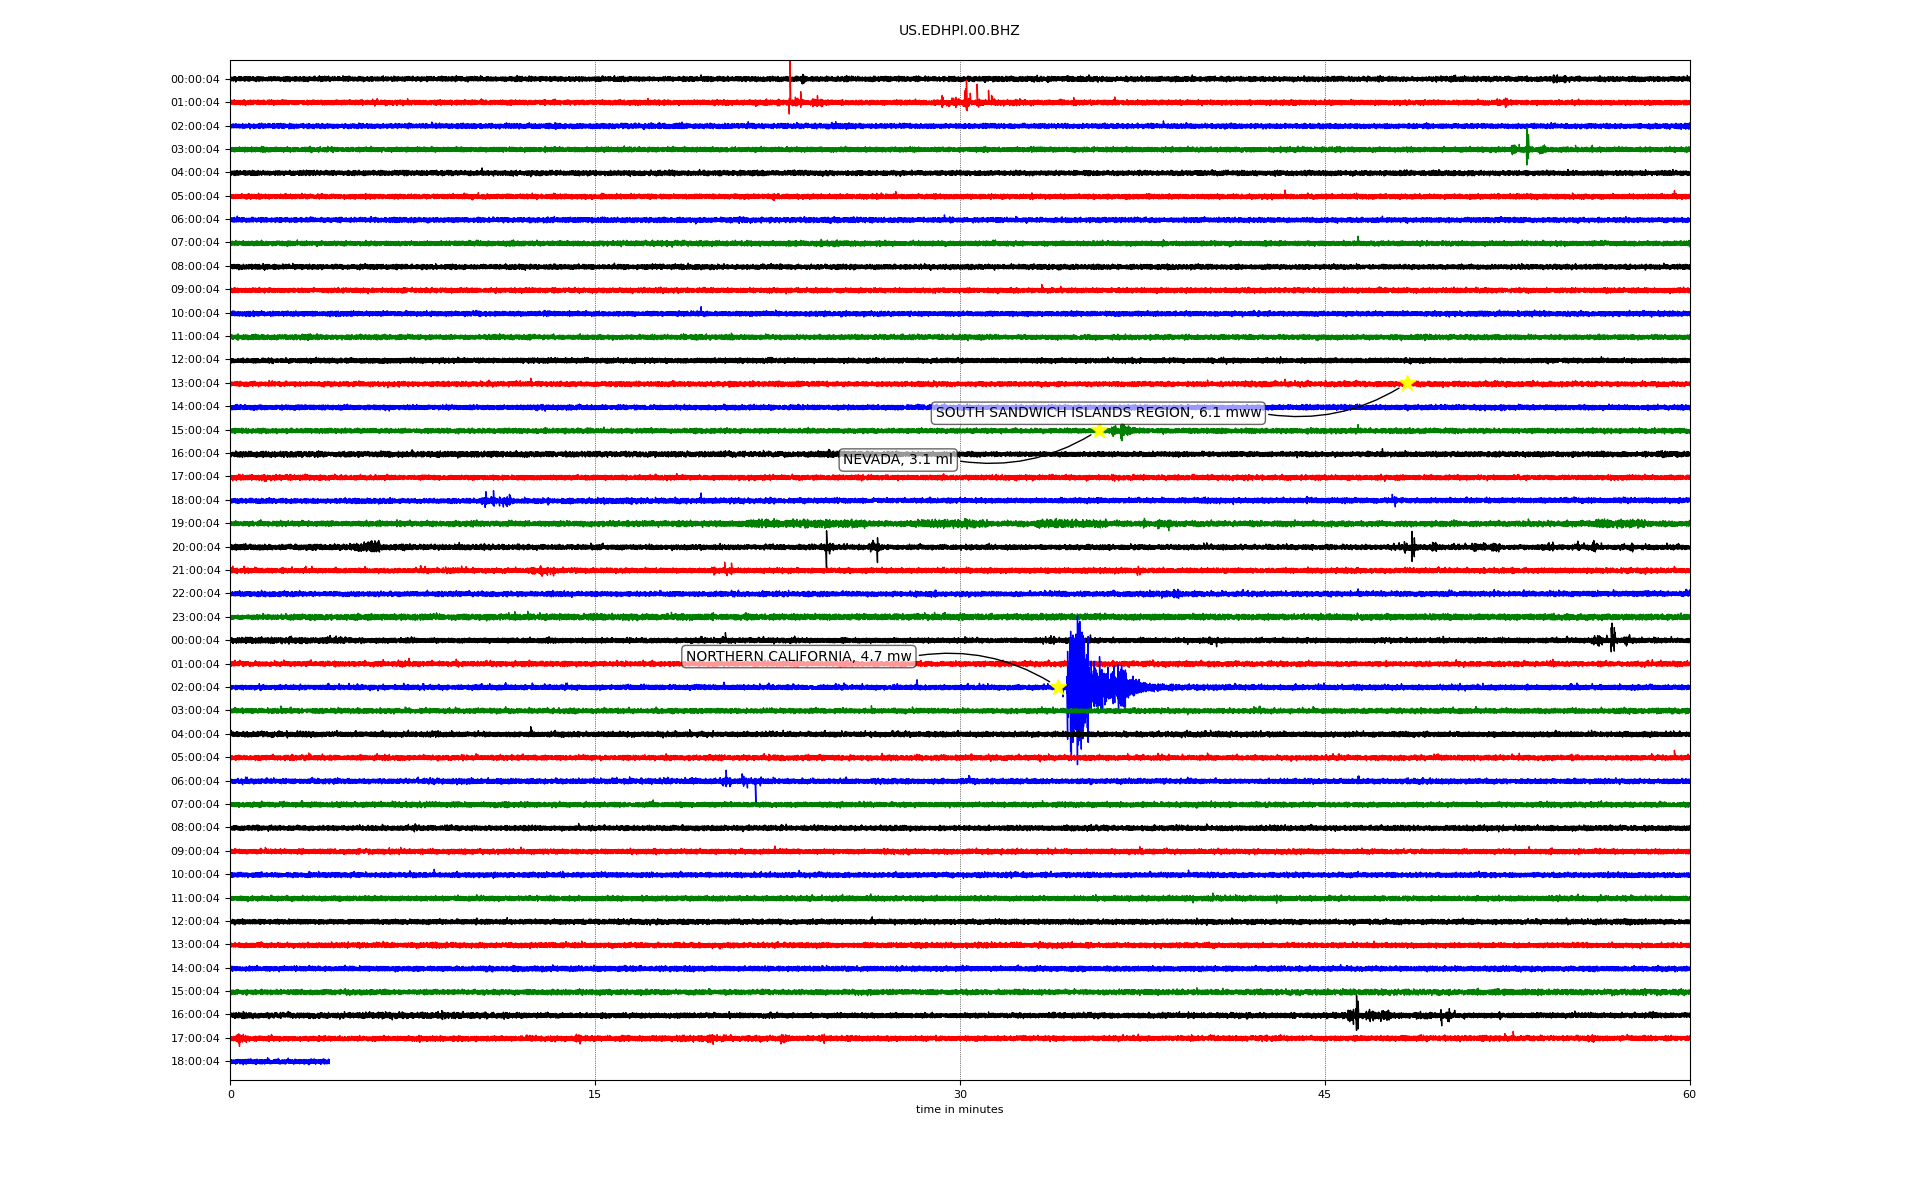Click the 60 tick on the x-axis
This screenshot has width=1920, height=1200.
click(1689, 1094)
